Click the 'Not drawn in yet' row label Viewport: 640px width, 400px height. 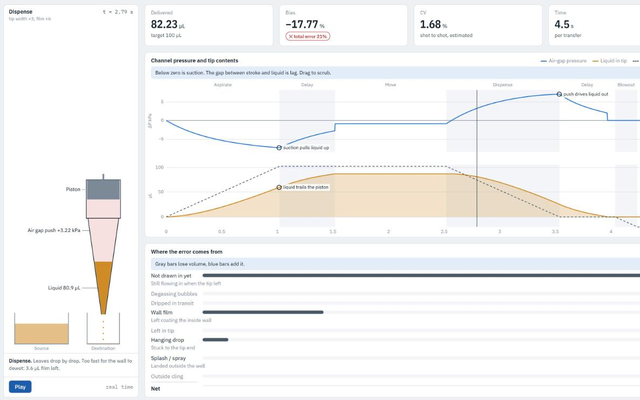coord(171,276)
